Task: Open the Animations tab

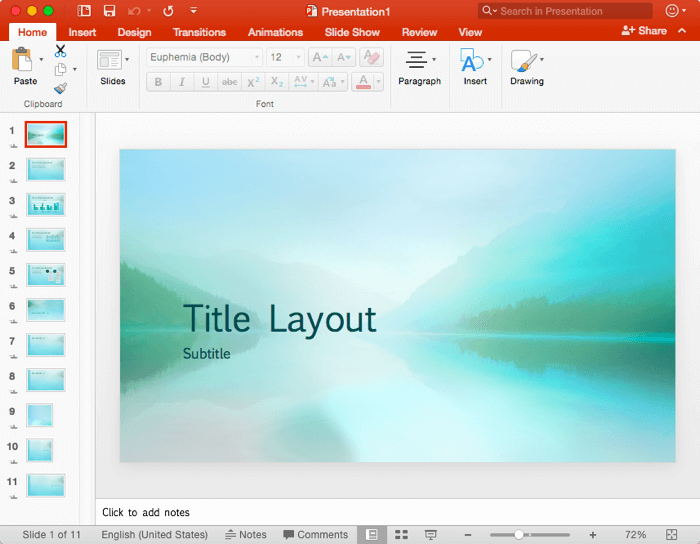Action: (275, 32)
